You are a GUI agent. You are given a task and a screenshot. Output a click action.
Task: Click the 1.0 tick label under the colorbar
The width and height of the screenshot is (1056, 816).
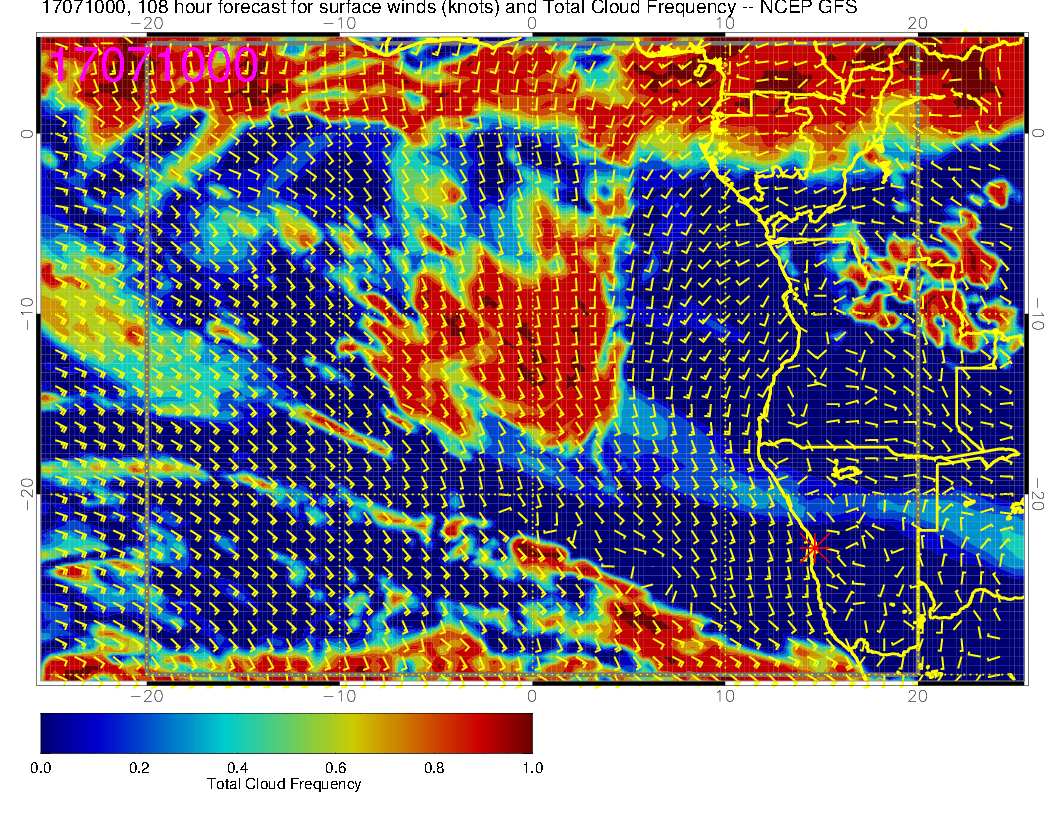click(x=532, y=768)
